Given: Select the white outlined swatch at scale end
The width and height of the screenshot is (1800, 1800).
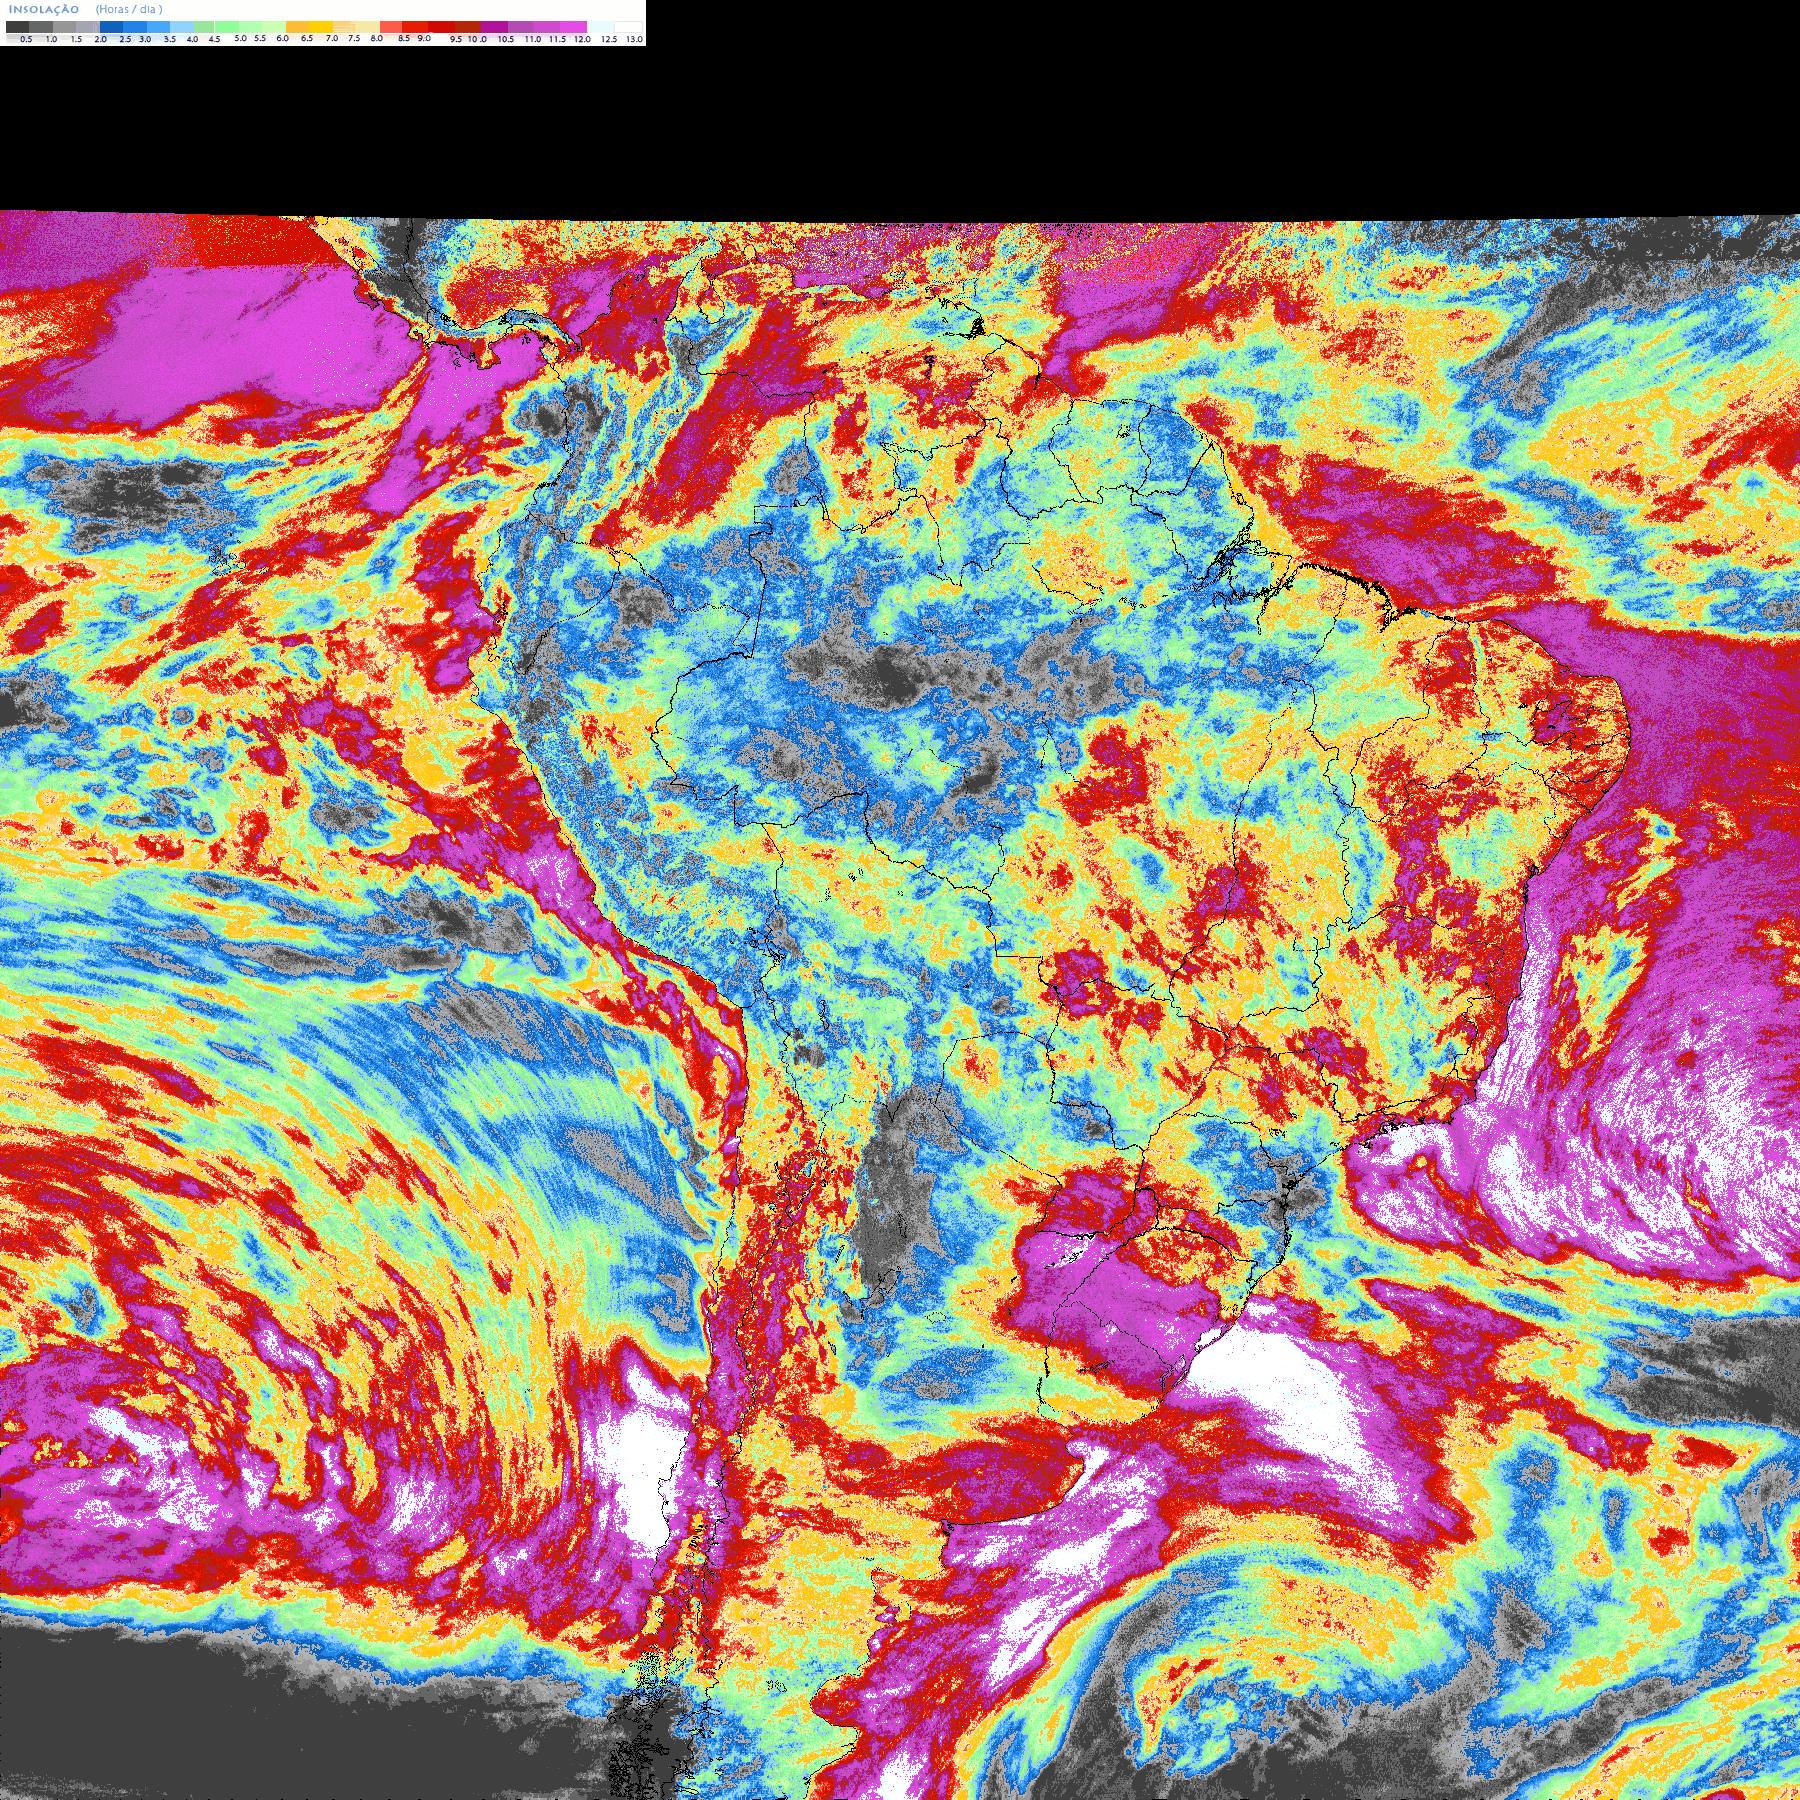Looking at the screenshot, I should point(628,27).
